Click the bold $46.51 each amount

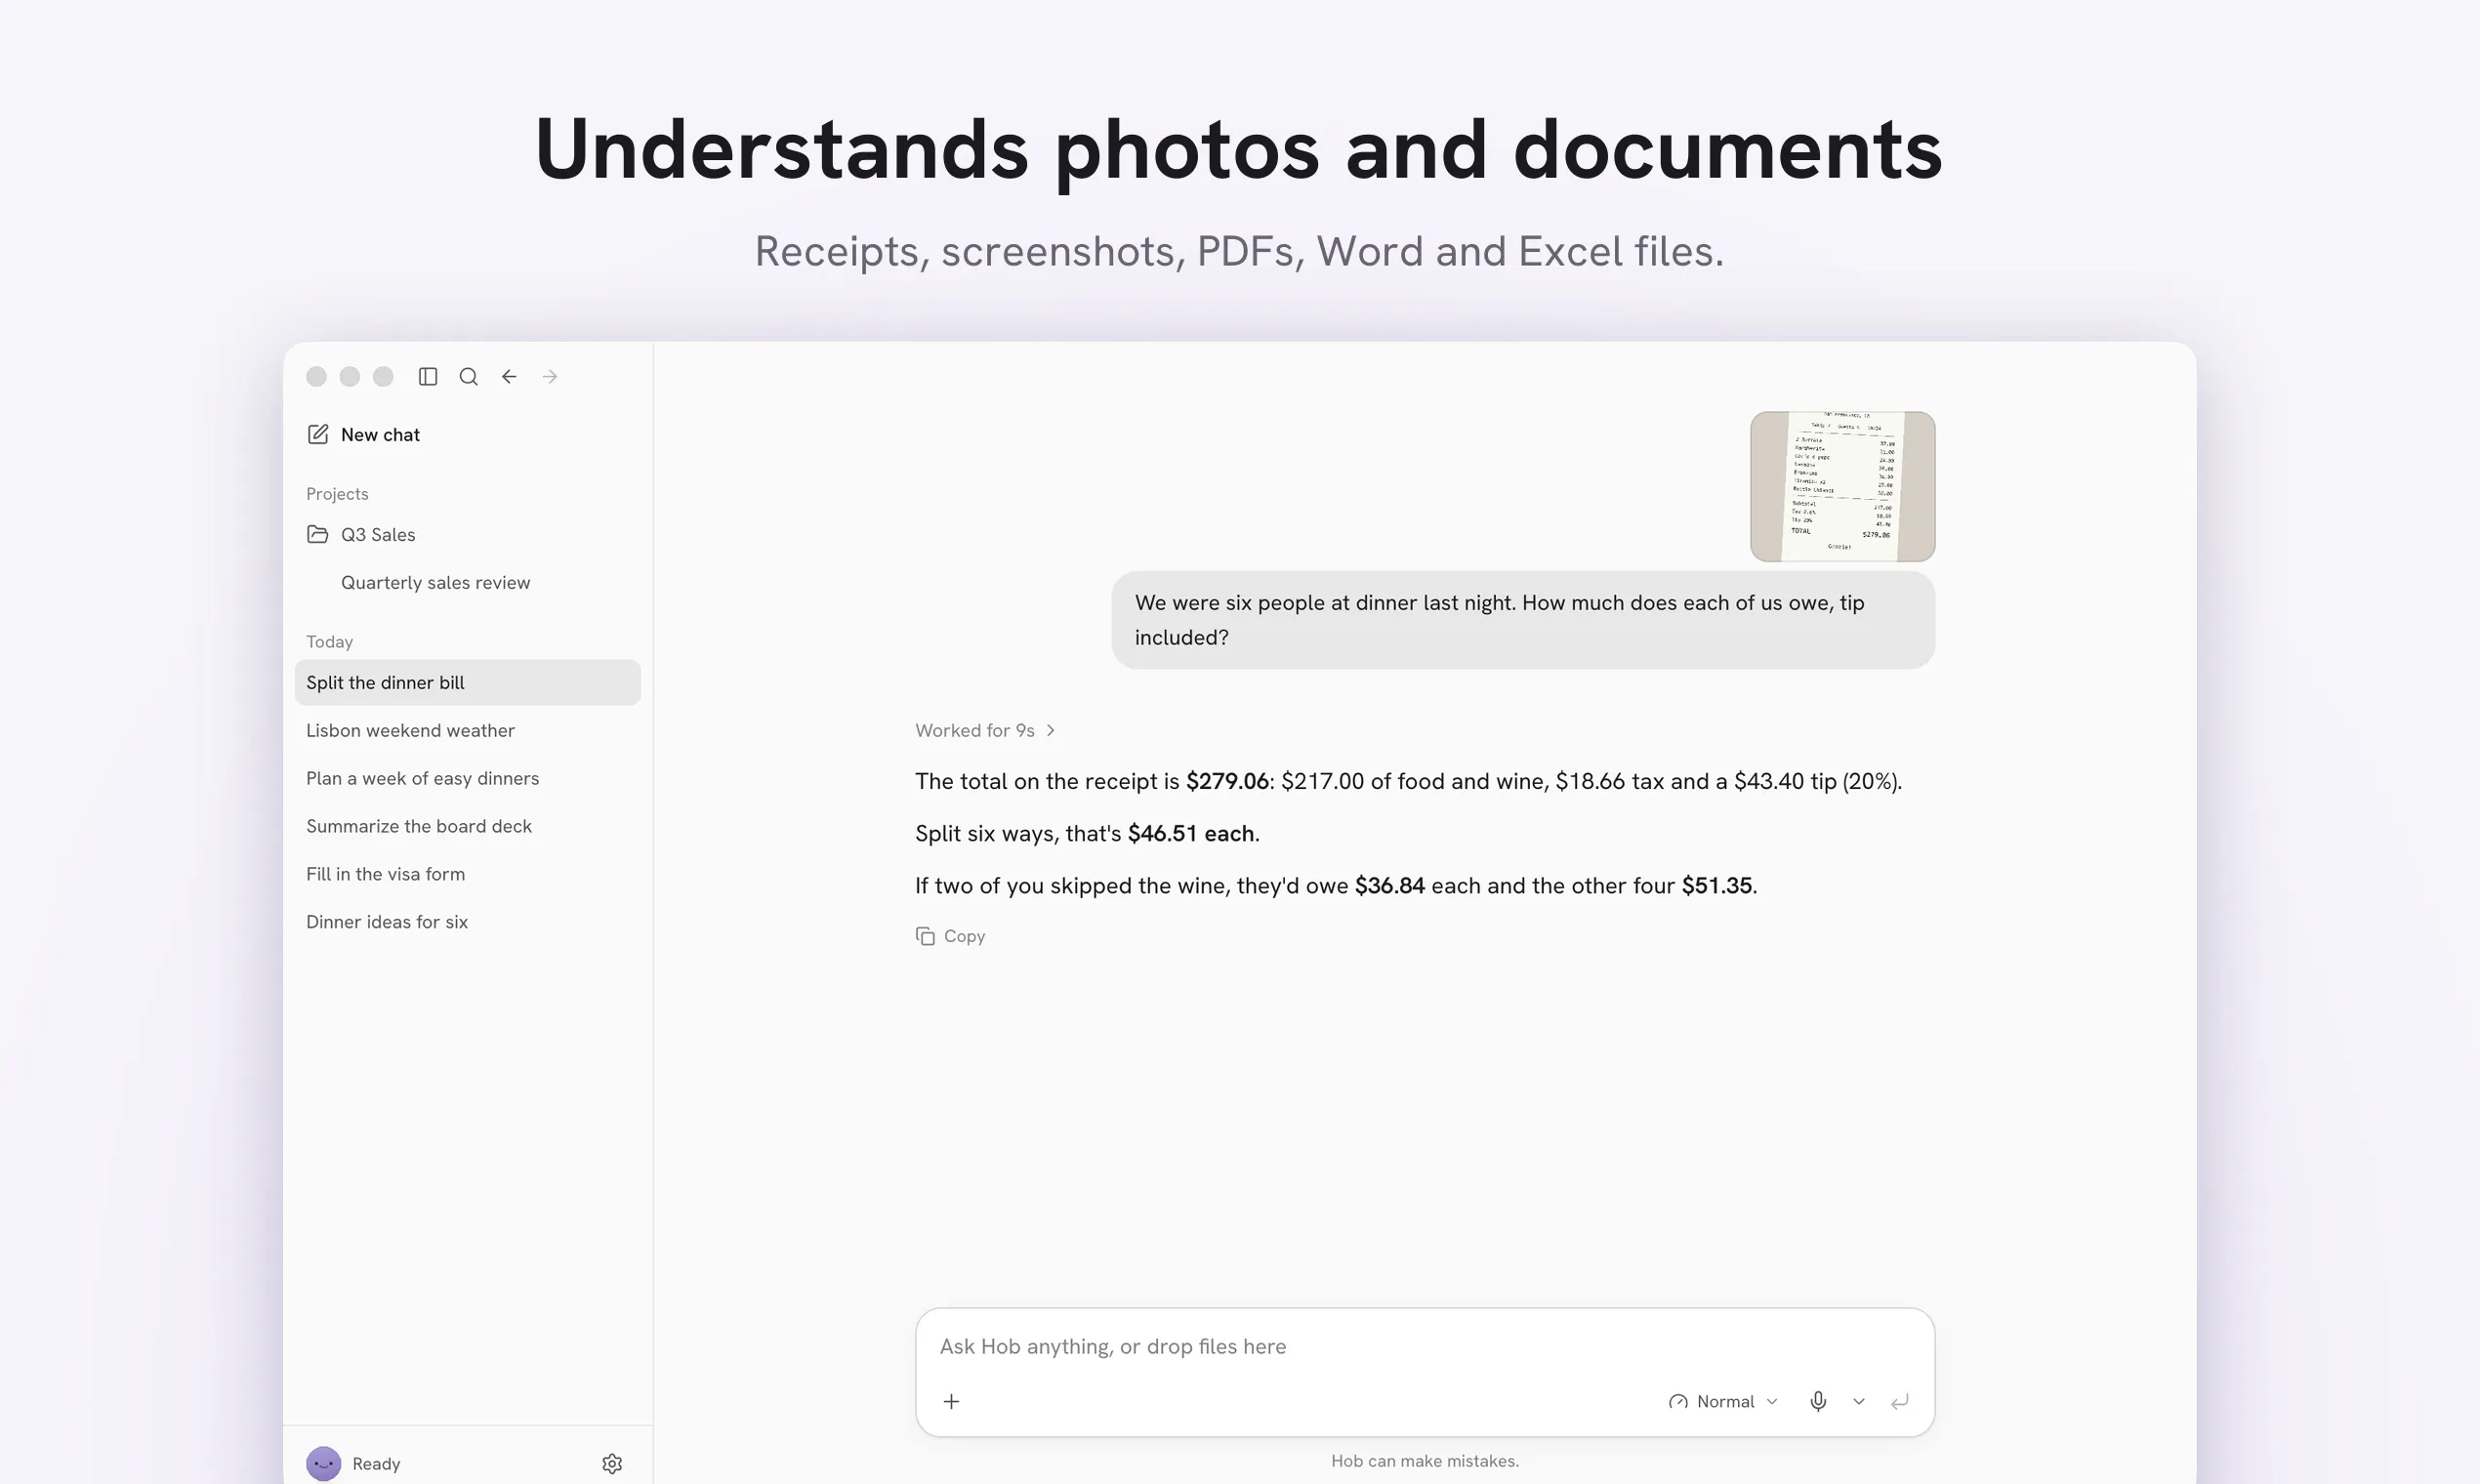[x=1191, y=834]
